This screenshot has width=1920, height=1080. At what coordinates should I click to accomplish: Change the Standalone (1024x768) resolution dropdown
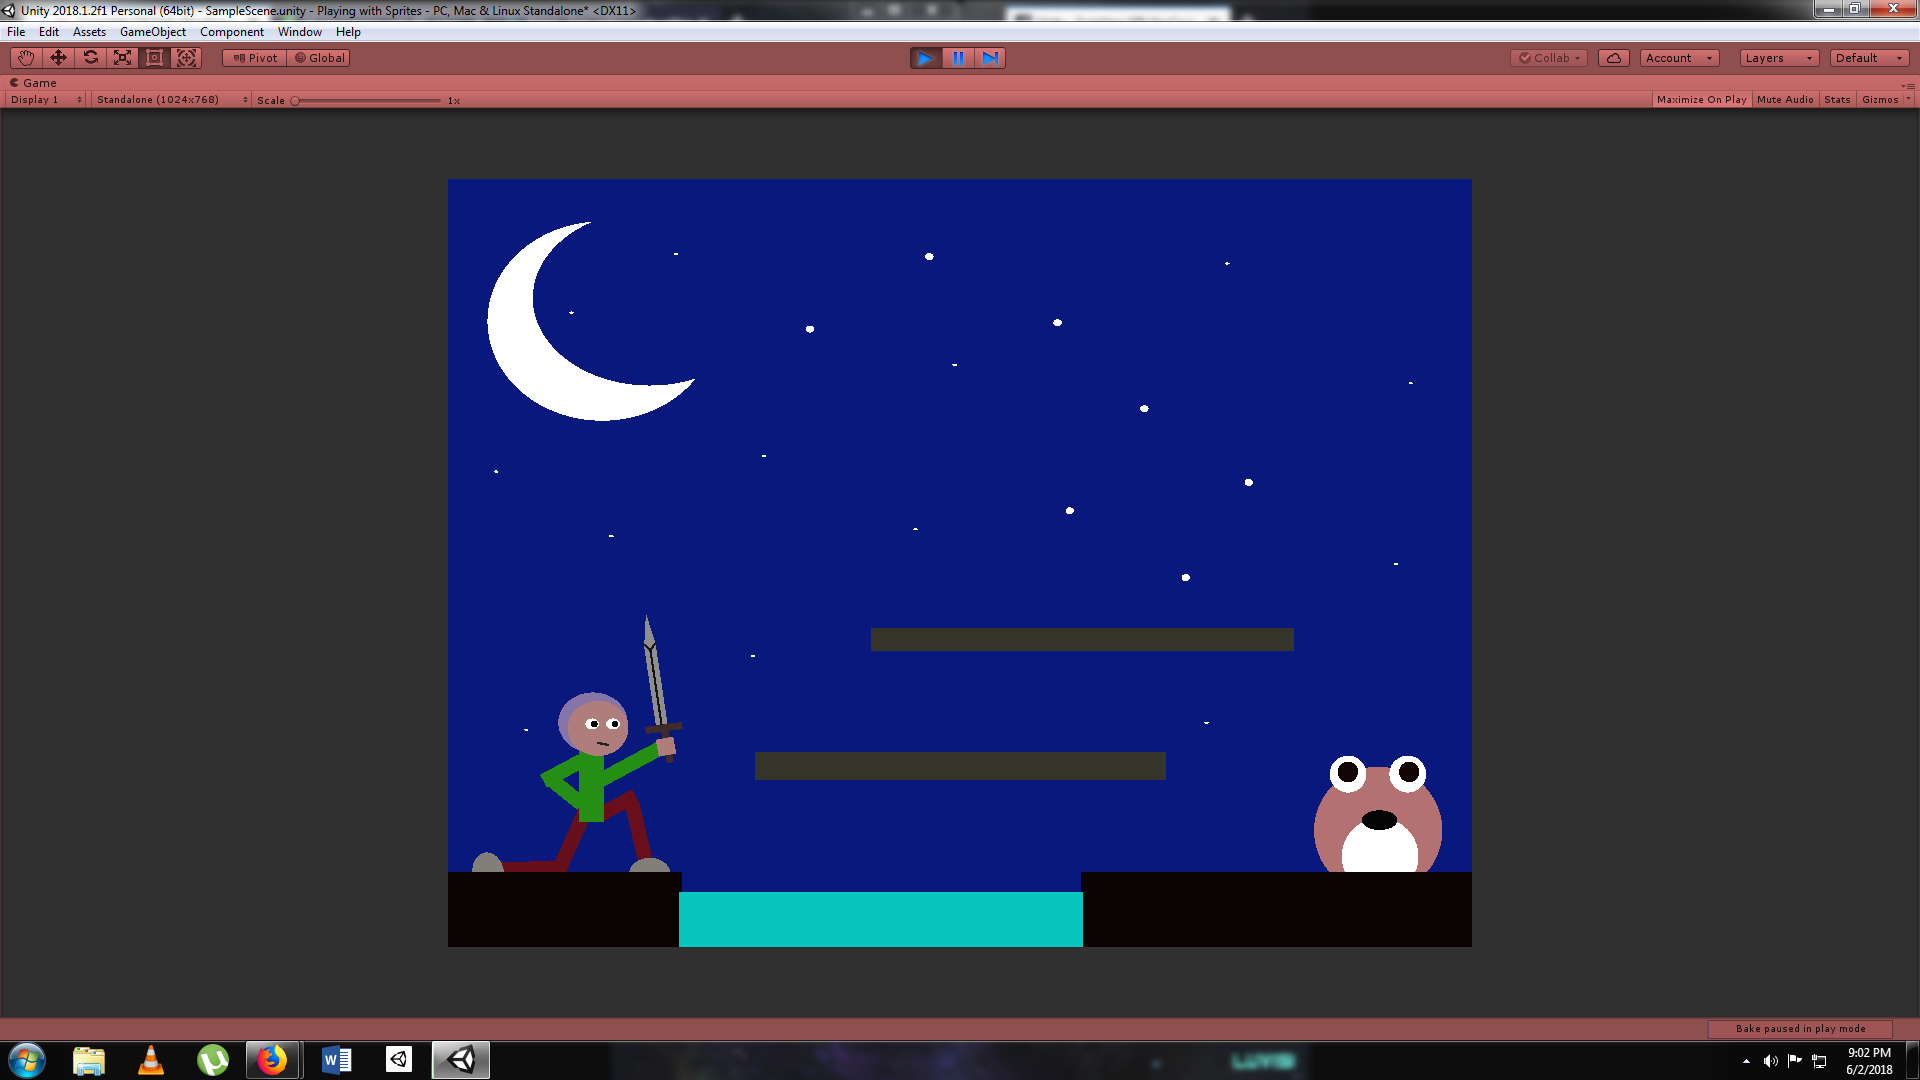click(170, 99)
